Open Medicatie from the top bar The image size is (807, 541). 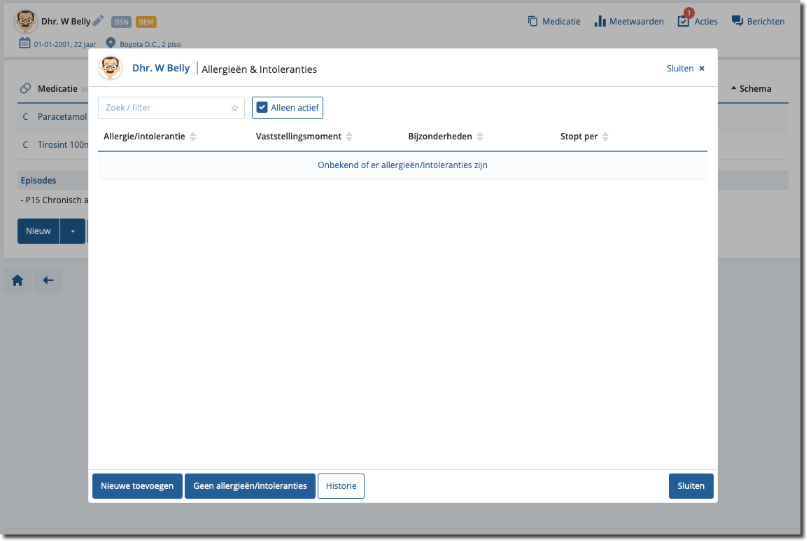click(x=553, y=21)
